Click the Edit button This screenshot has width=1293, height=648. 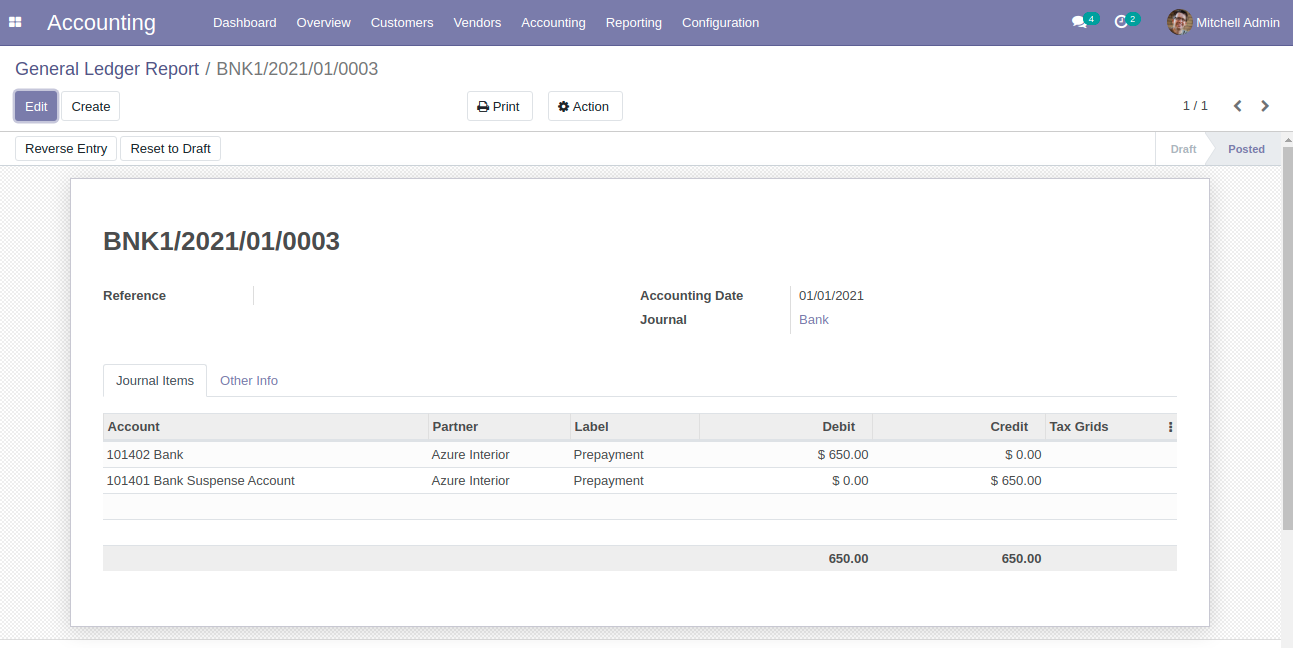(36, 106)
